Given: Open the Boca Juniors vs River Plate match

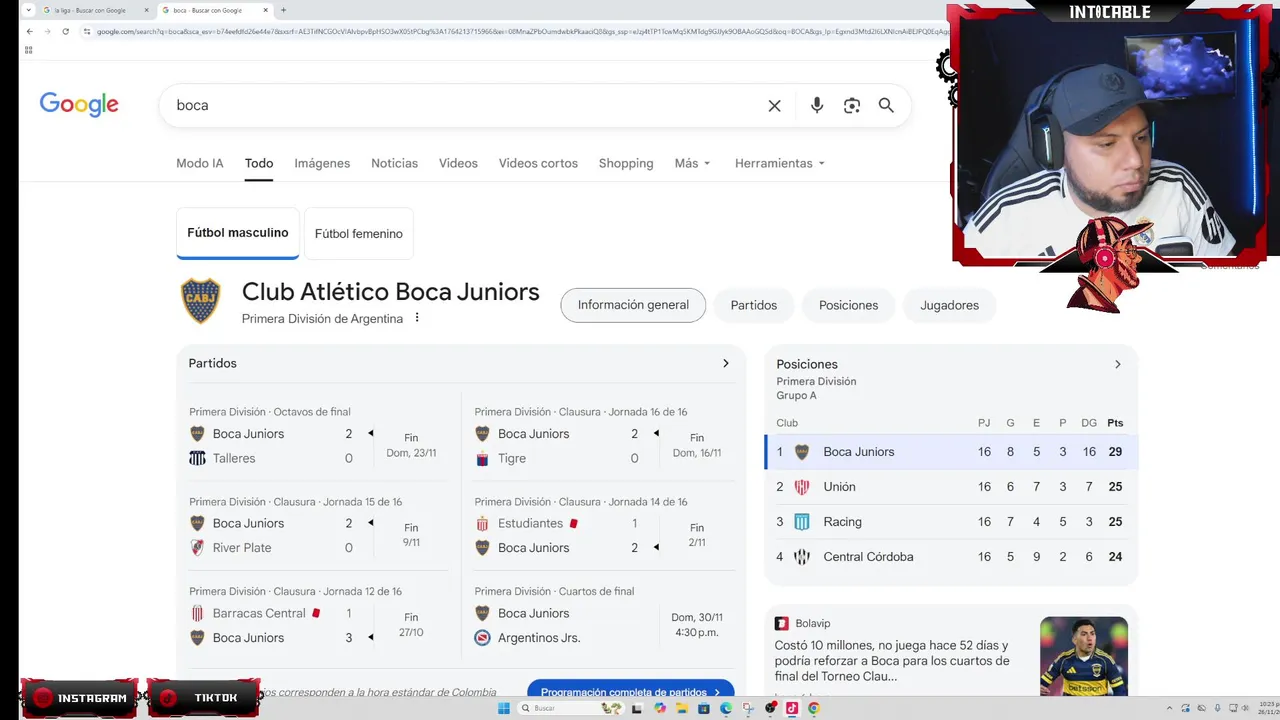Looking at the screenshot, I should (x=319, y=528).
